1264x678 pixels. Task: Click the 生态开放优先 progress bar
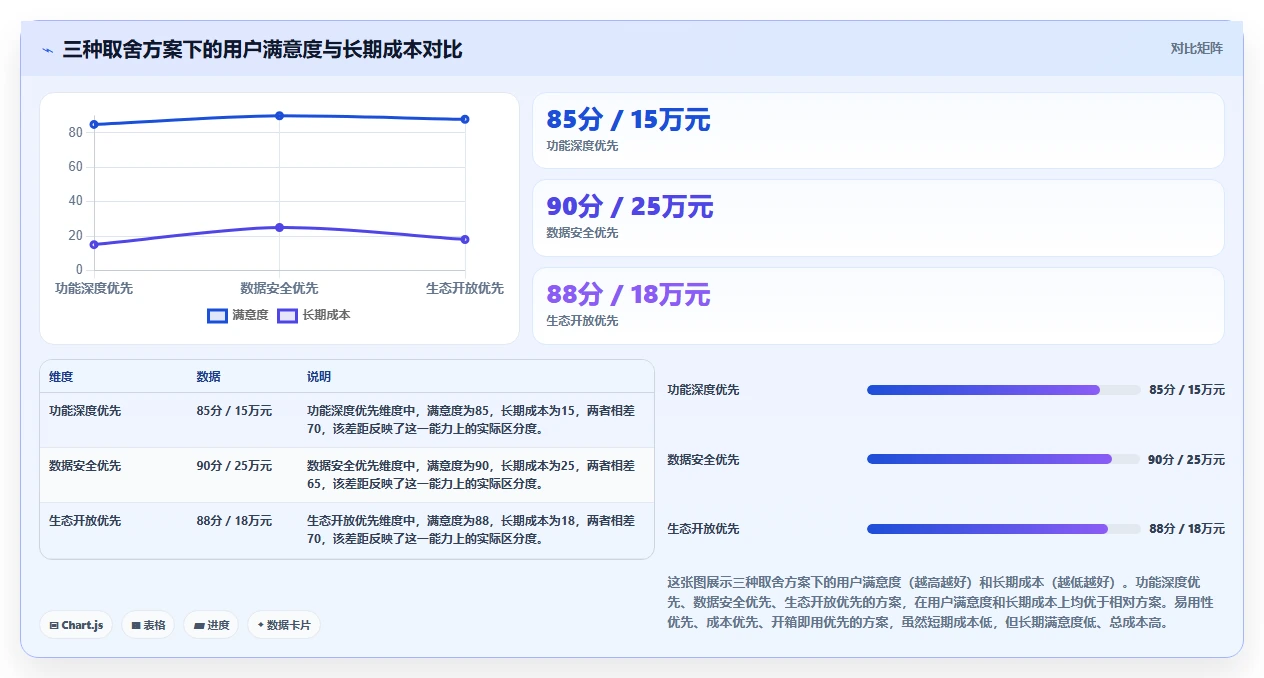pos(1003,529)
